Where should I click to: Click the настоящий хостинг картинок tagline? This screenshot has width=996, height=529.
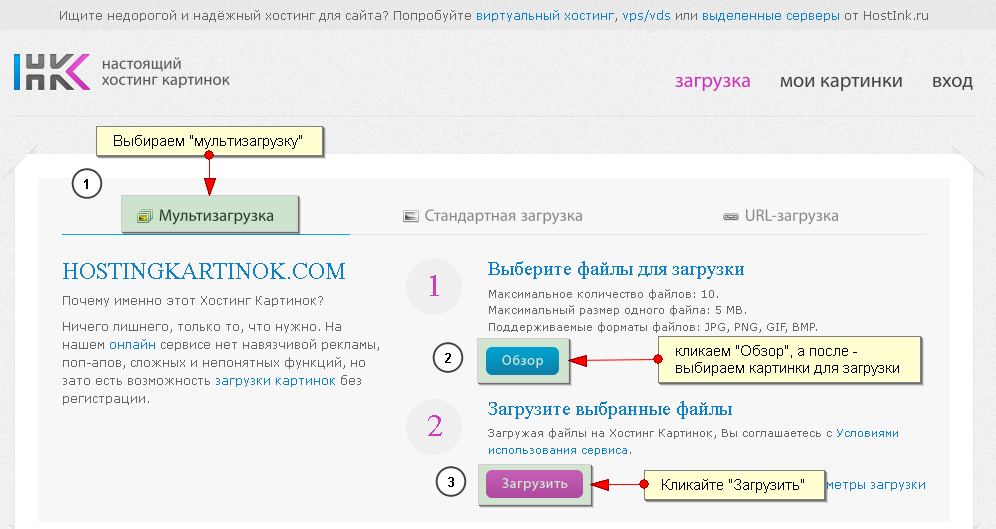click(165, 72)
